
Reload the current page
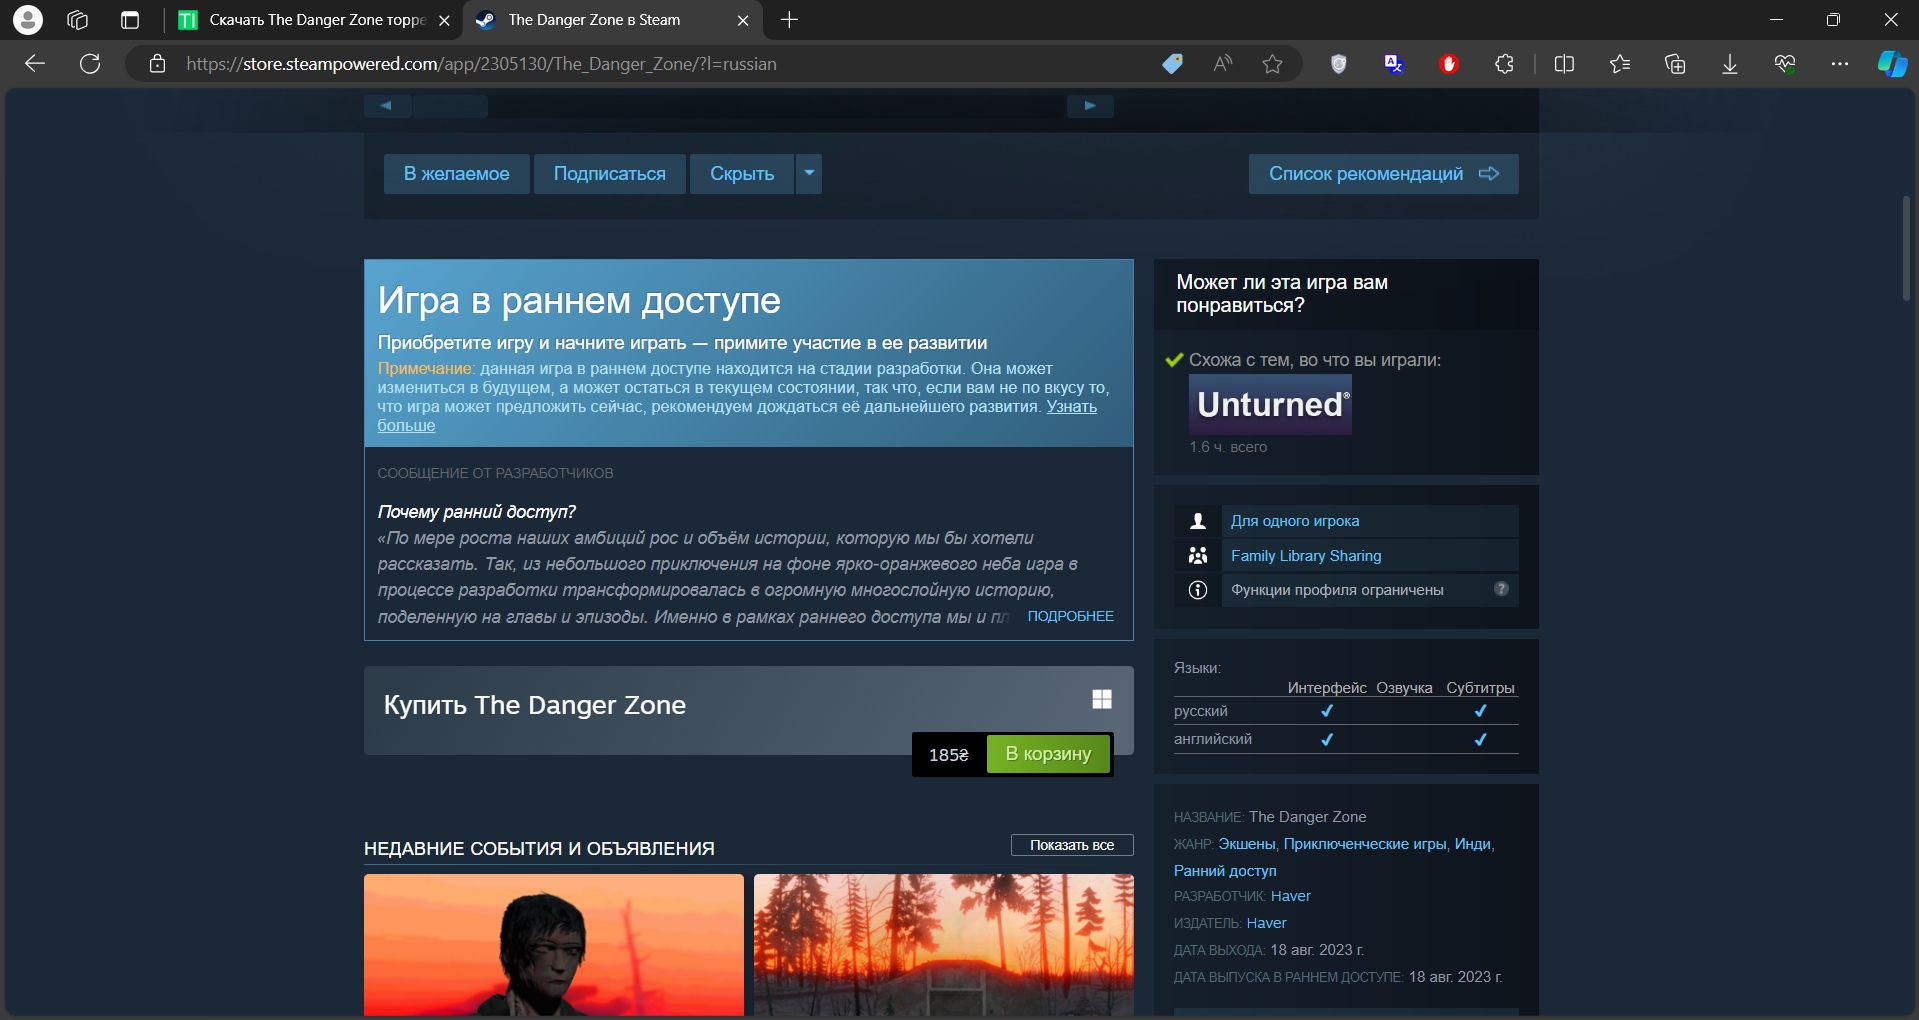pyautogui.click(x=90, y=64)
